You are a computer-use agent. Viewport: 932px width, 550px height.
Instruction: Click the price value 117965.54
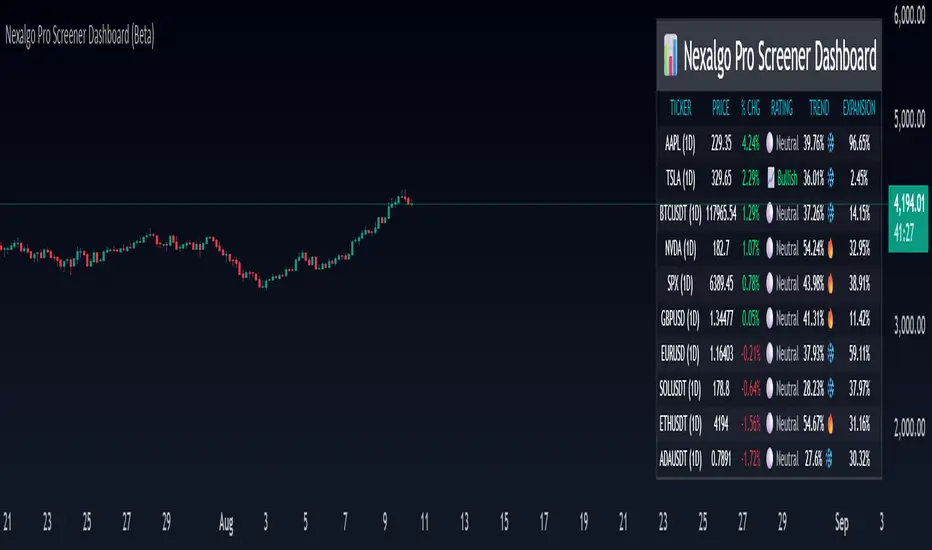click(x=721, y=213)
